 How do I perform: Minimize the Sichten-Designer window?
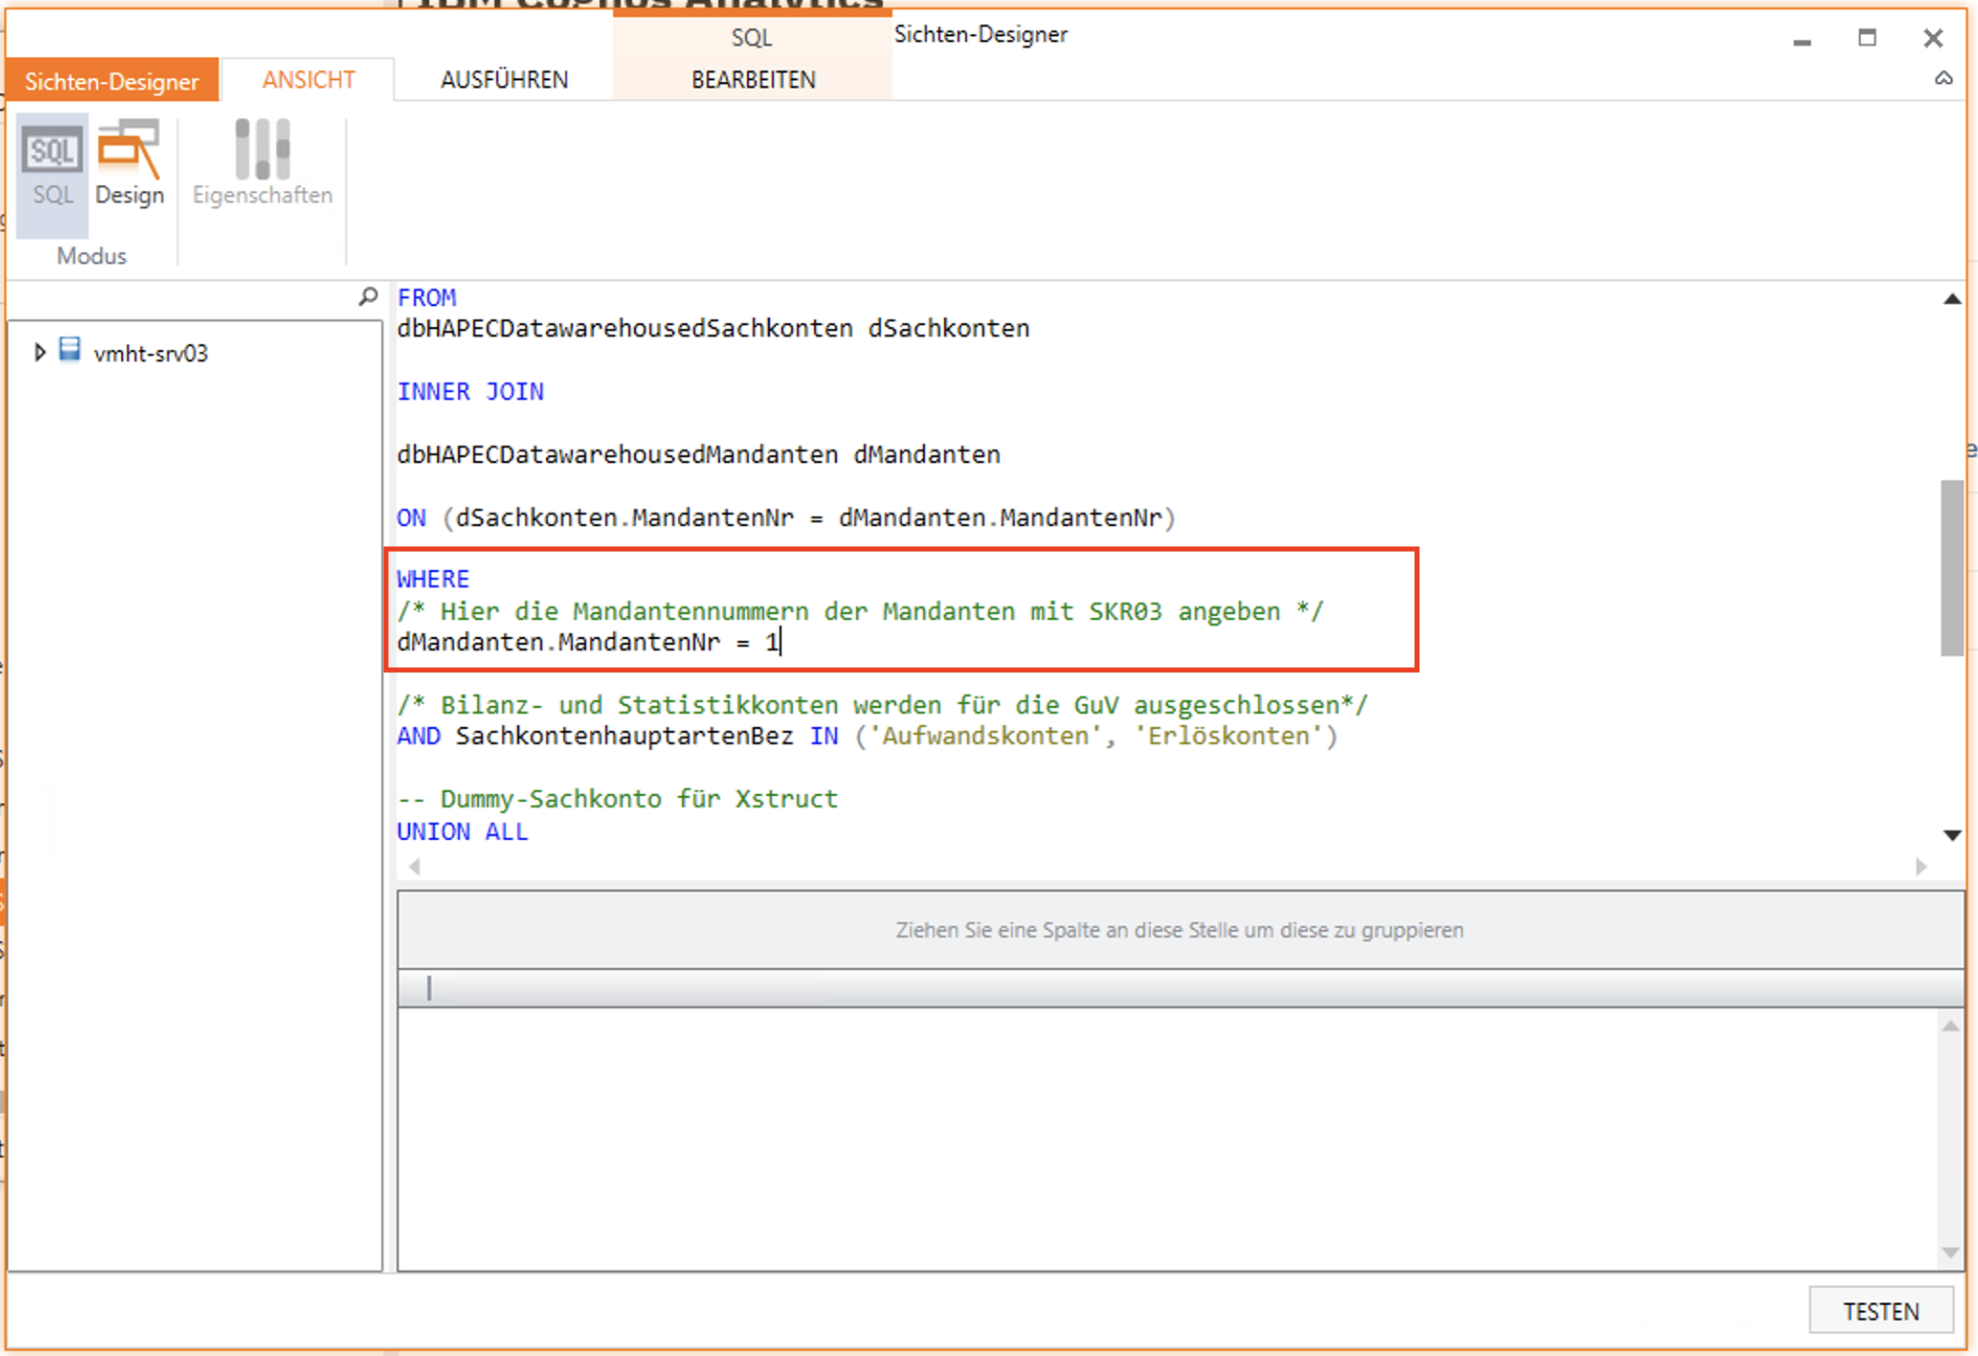1802,40
